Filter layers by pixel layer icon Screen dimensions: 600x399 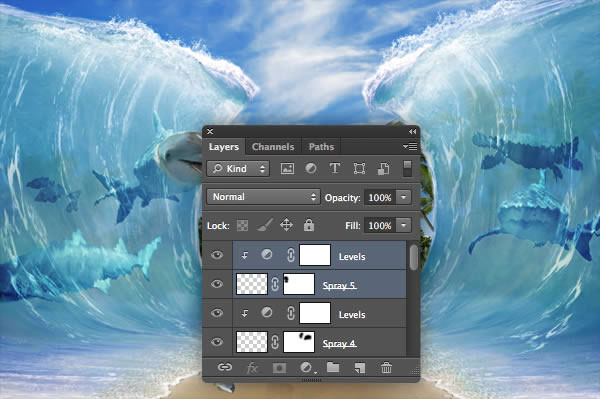tap(287, 168)
